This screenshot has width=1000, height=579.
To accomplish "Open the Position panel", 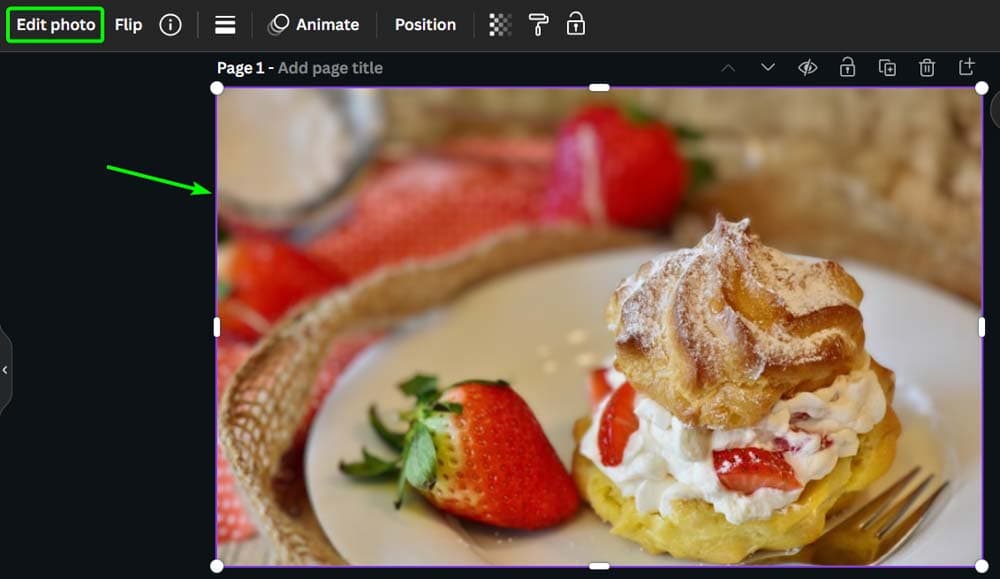I will click(x=425, y=25).
